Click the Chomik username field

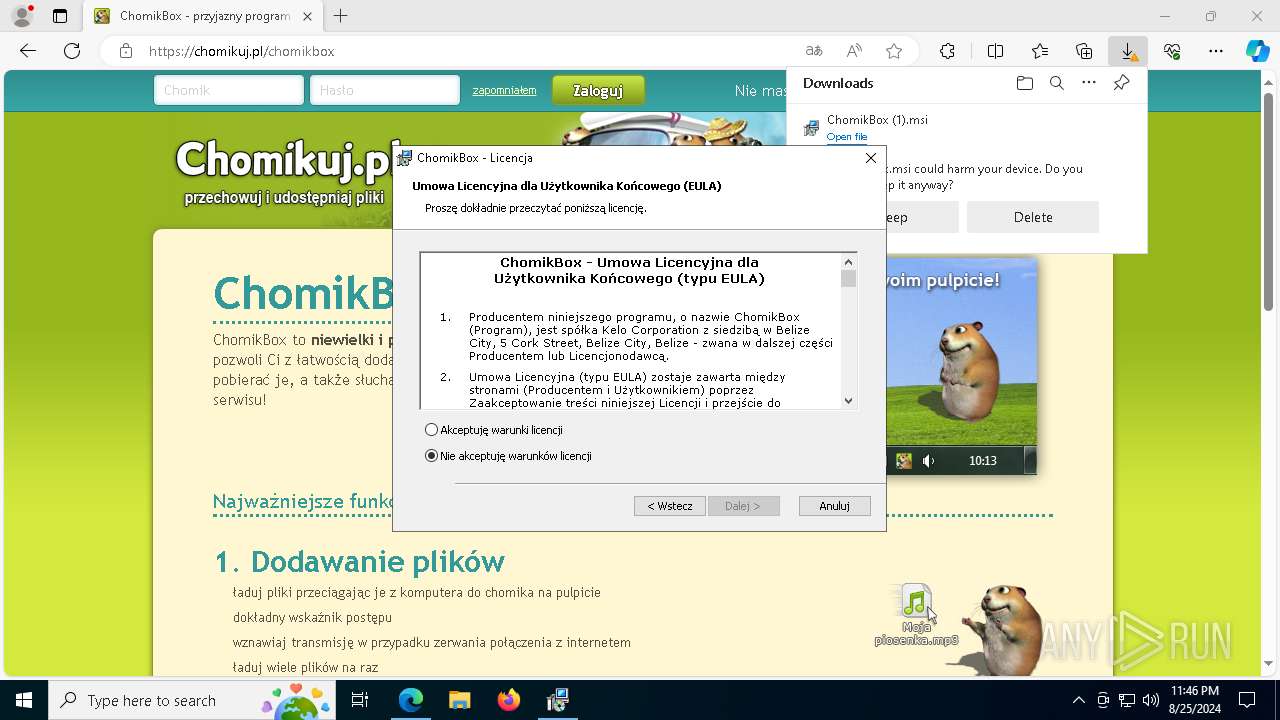coord(229,90)
